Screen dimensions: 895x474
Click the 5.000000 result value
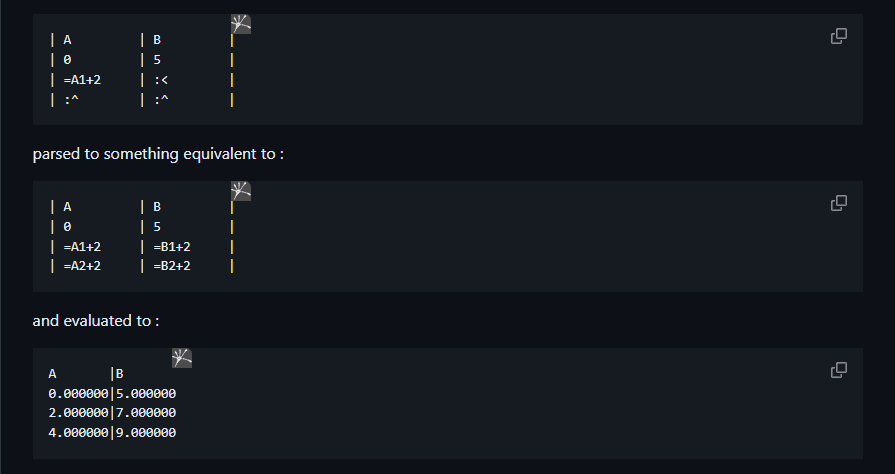pyautogui.click(x=146, y=394)
